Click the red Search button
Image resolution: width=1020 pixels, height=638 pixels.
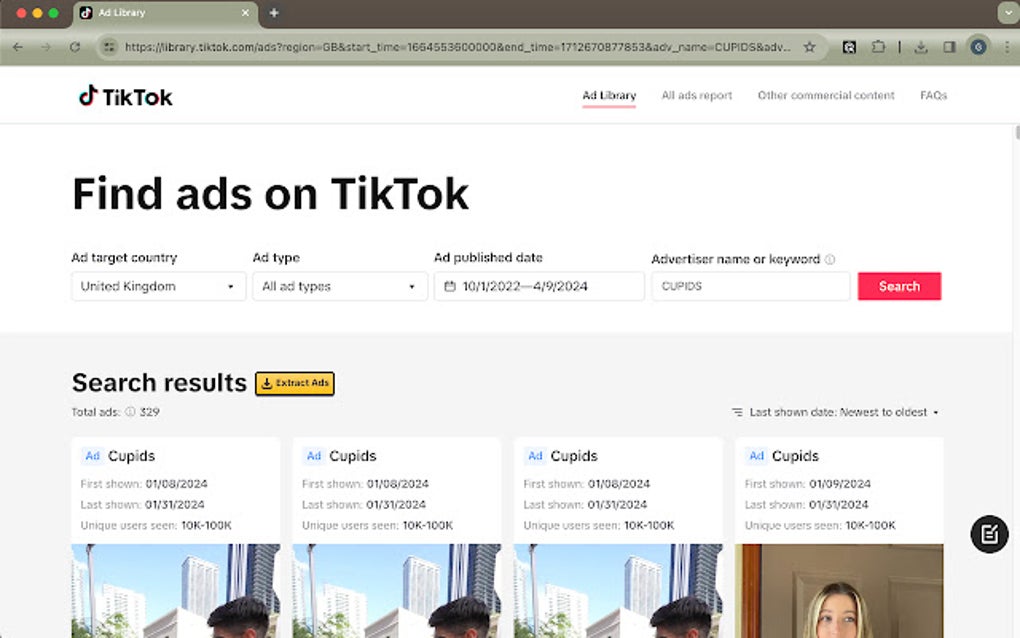pyautogui.click(x=899, y=286)
